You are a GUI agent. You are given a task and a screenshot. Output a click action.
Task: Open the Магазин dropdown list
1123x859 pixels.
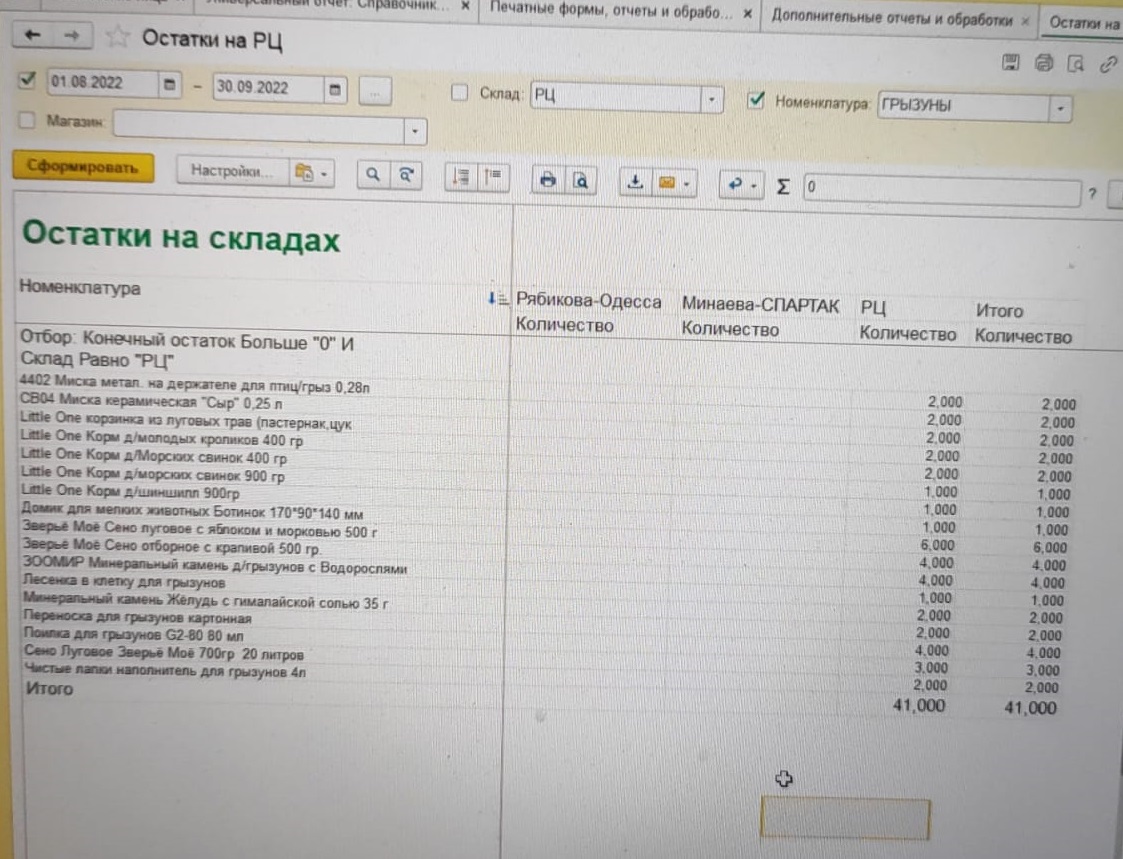(414, 131)
